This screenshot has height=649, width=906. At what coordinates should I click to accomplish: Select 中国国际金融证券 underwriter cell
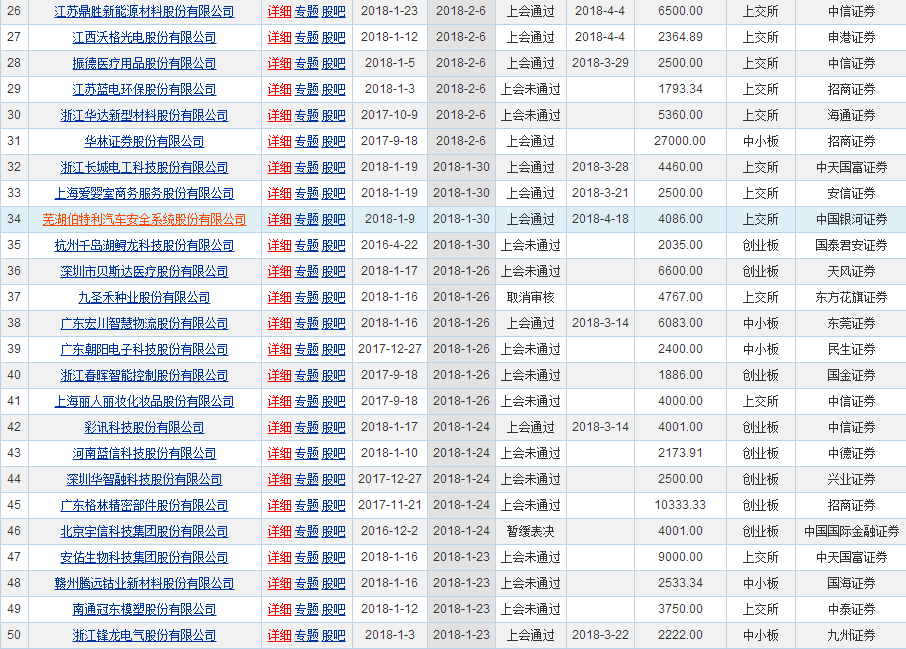(851, 531)
